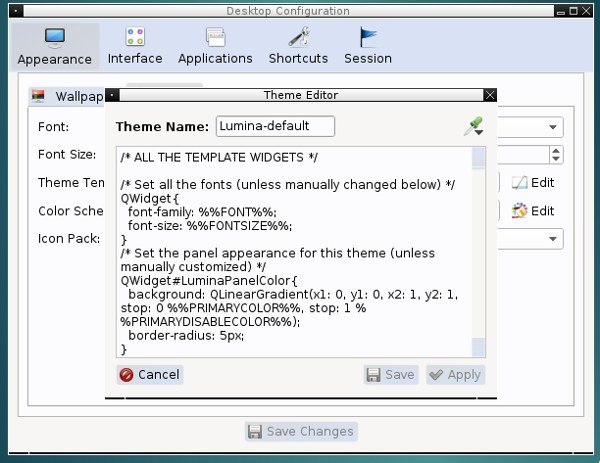Screen dimensions: 600x463
Task: Edit the theme template
Action: (x=533, y=183)
